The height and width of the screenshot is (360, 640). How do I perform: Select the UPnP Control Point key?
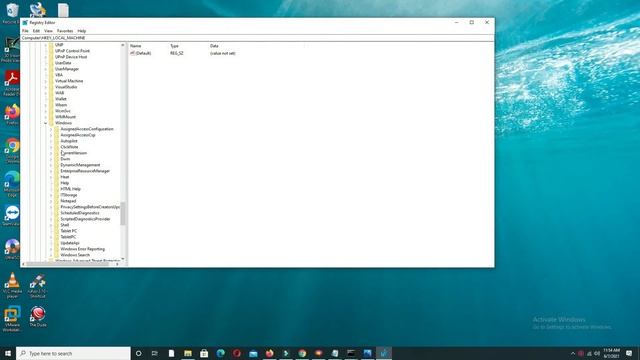point(72,51)
